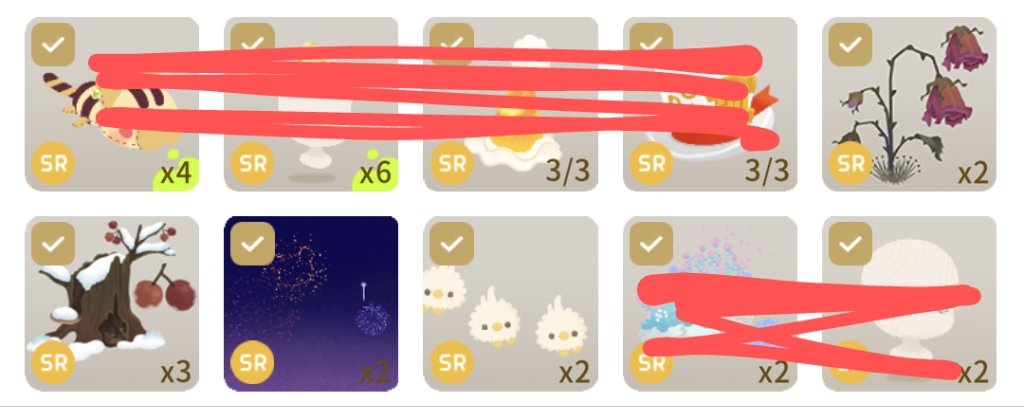Click the green x6 quantity label
The image size is (1024, 407).
[375, 172]
